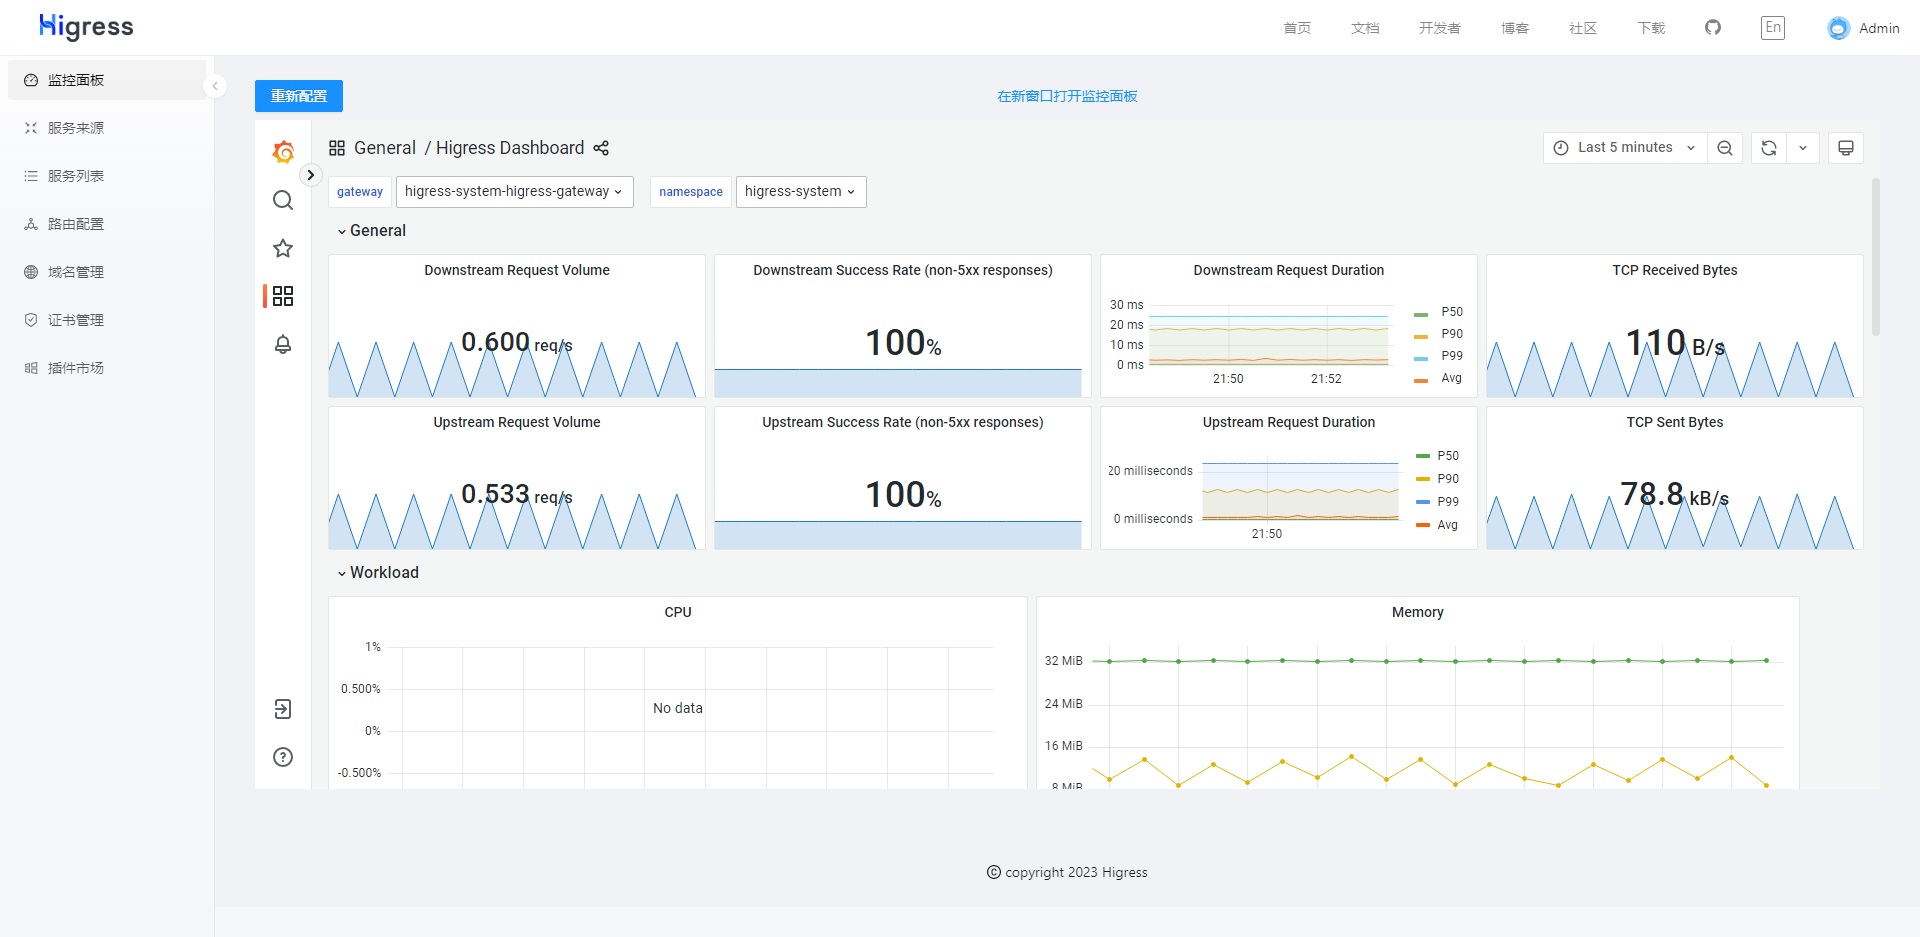
Task: Click the dashboard grid icon beside General
Action: coord(337,148)
